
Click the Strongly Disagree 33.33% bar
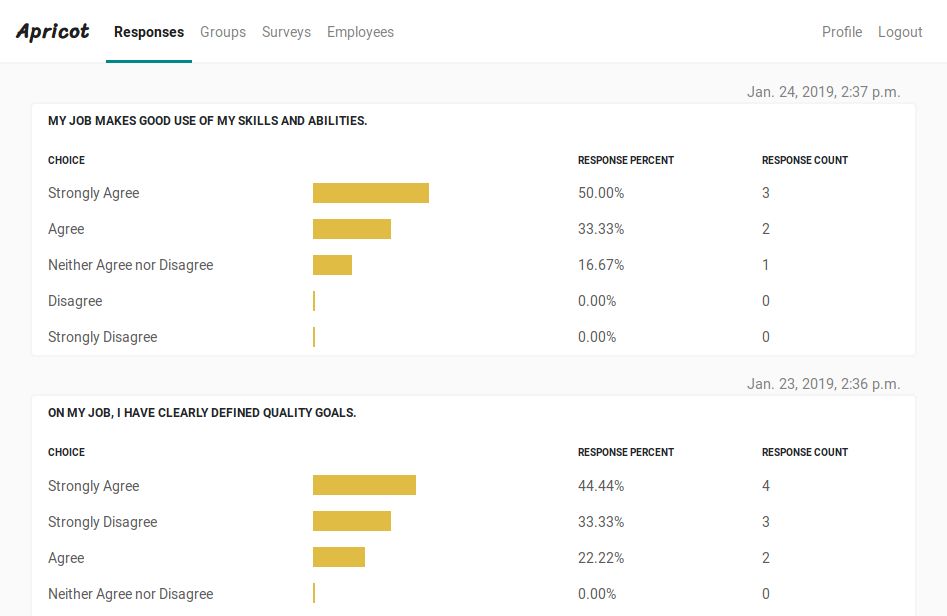tap(352, 522)
